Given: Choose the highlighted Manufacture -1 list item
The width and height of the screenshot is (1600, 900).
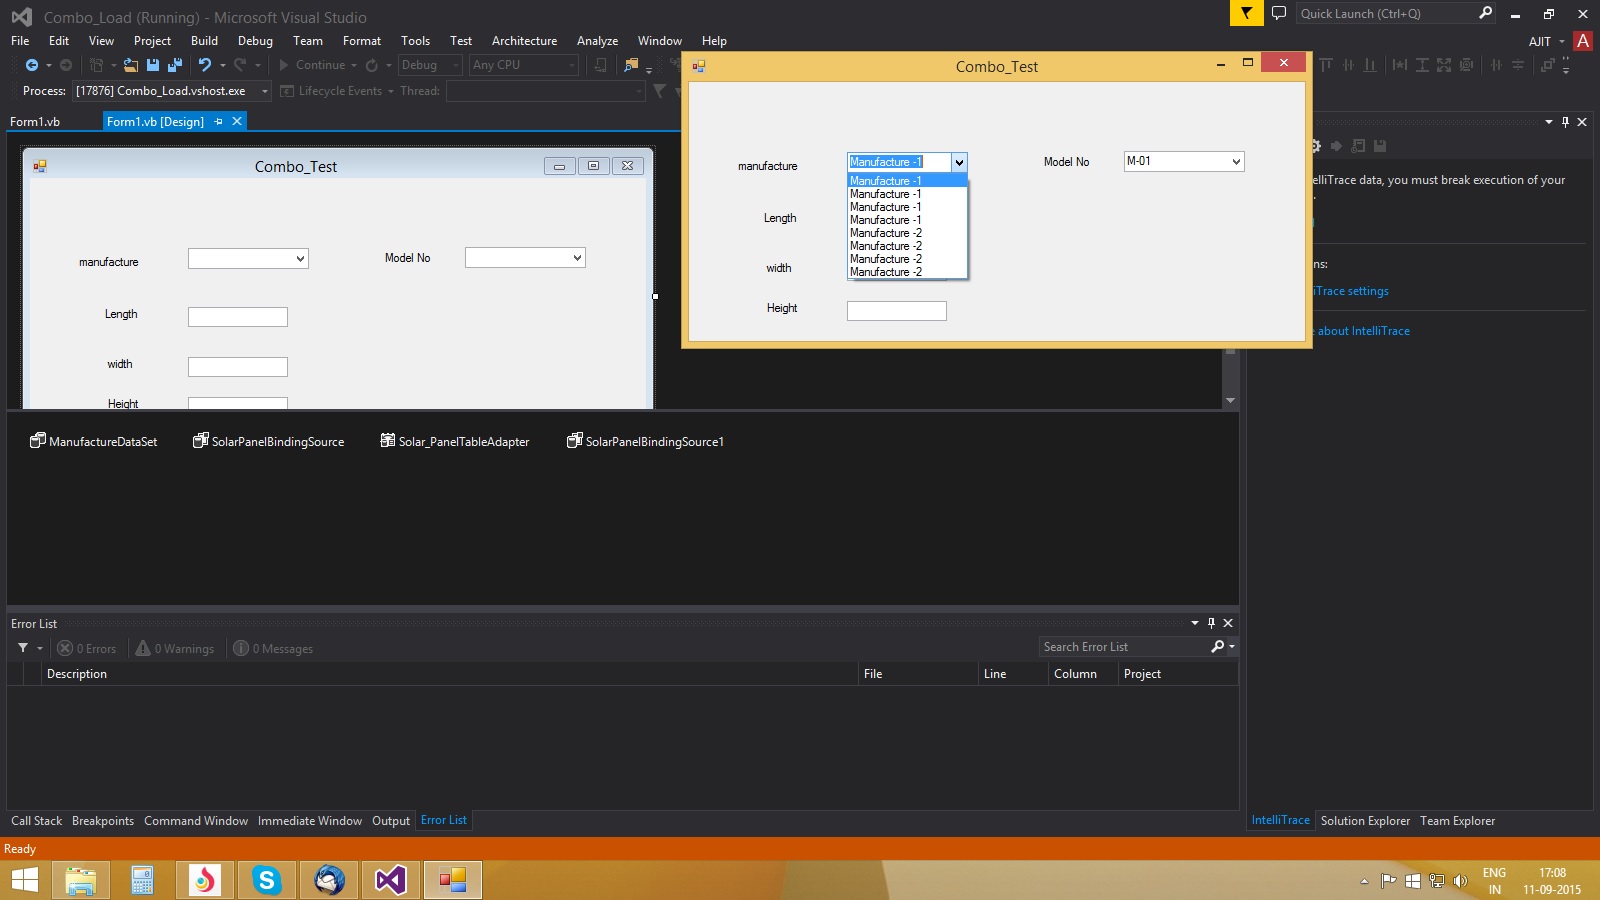Looking at the screenshot, I should [907, 181].
